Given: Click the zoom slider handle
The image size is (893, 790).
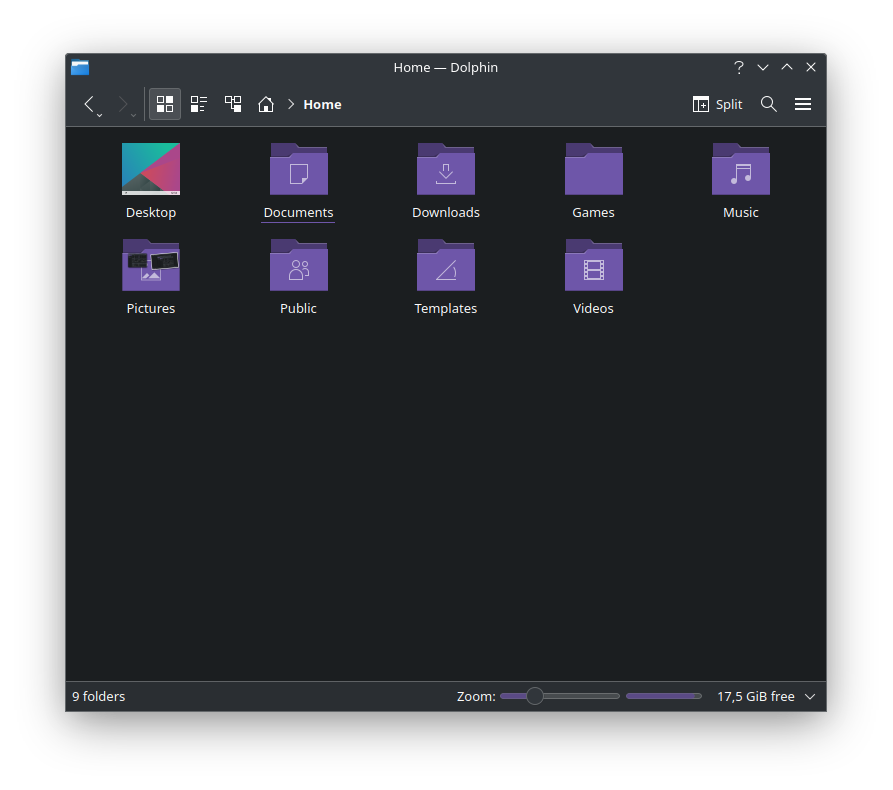Looking at the screenshot, I should pos(535,696).
